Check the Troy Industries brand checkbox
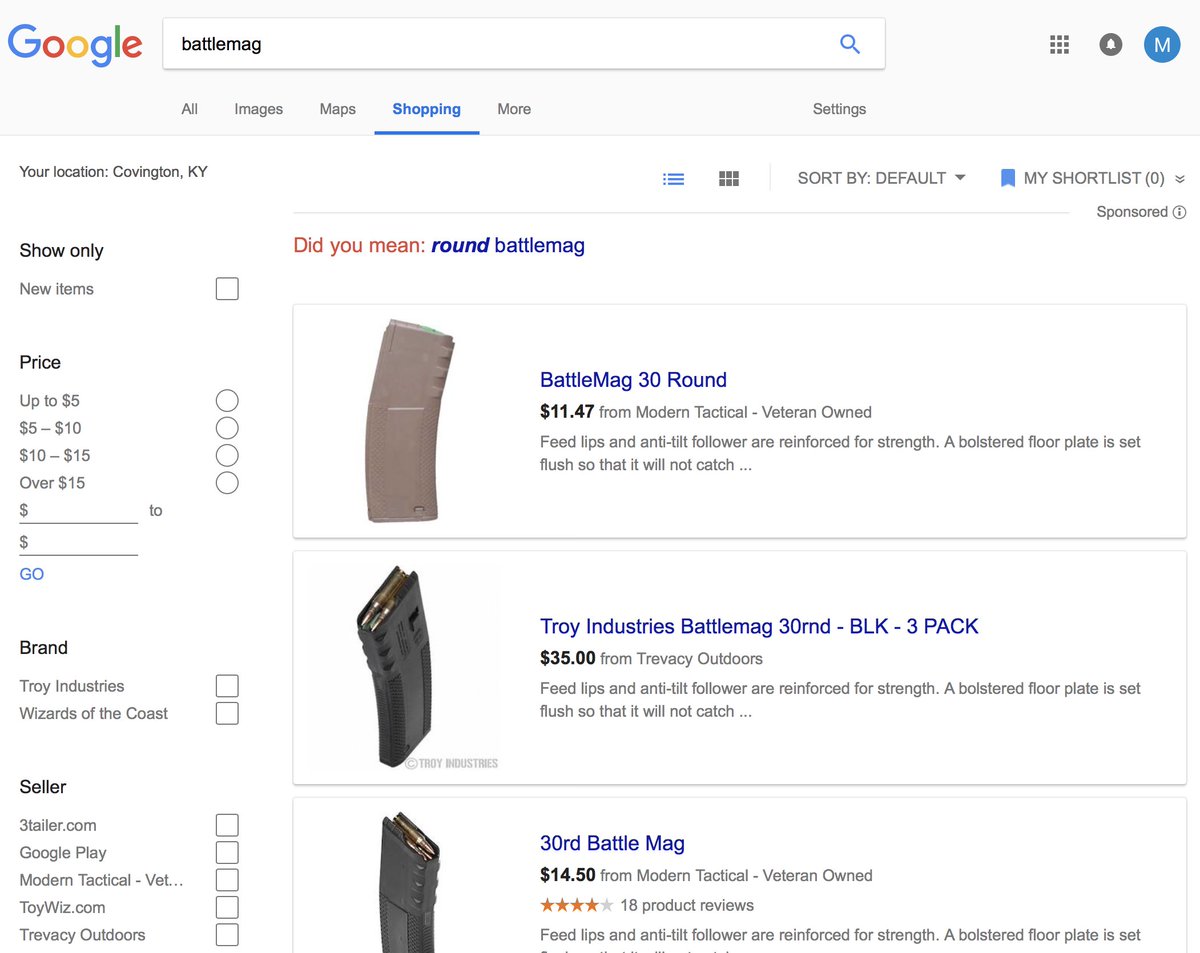 227,686
